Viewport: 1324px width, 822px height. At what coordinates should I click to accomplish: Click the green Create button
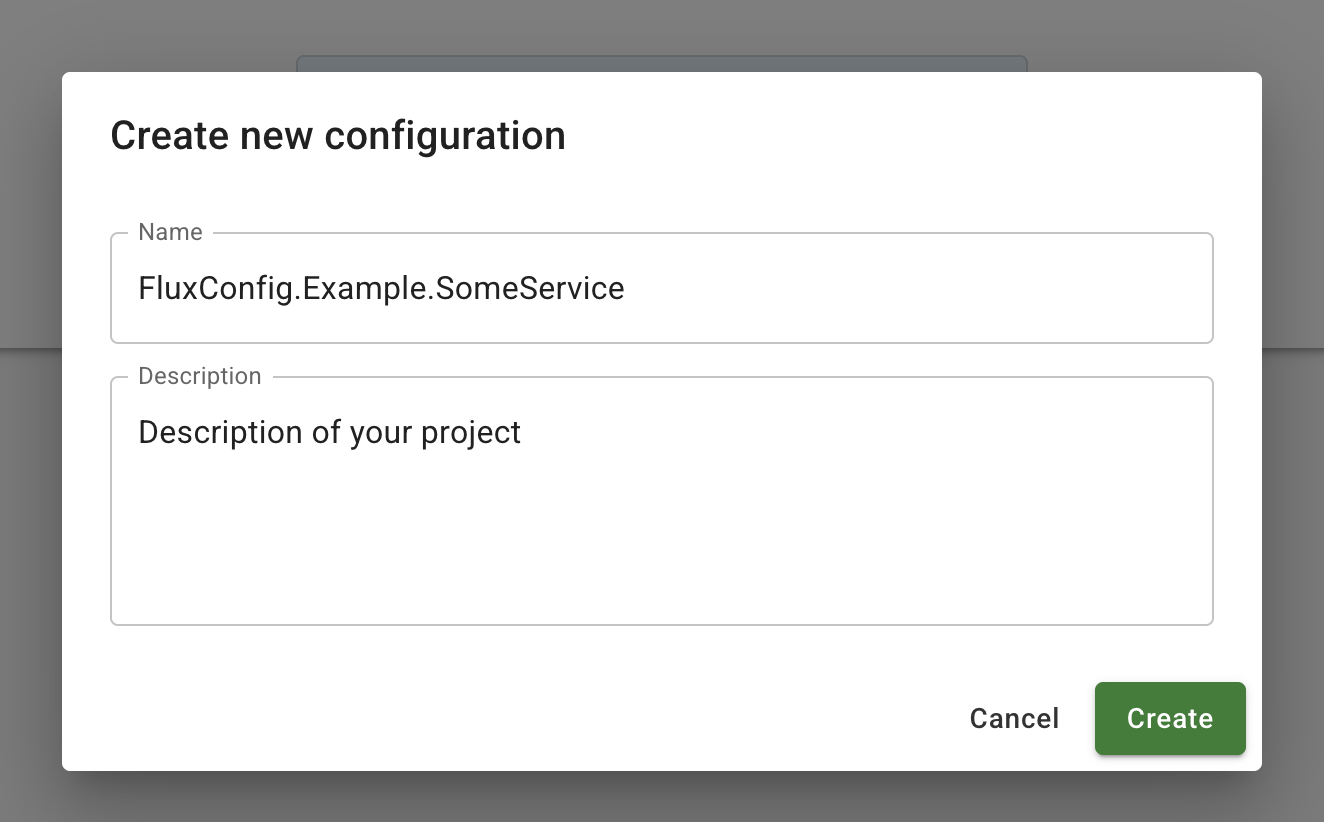1169,718
